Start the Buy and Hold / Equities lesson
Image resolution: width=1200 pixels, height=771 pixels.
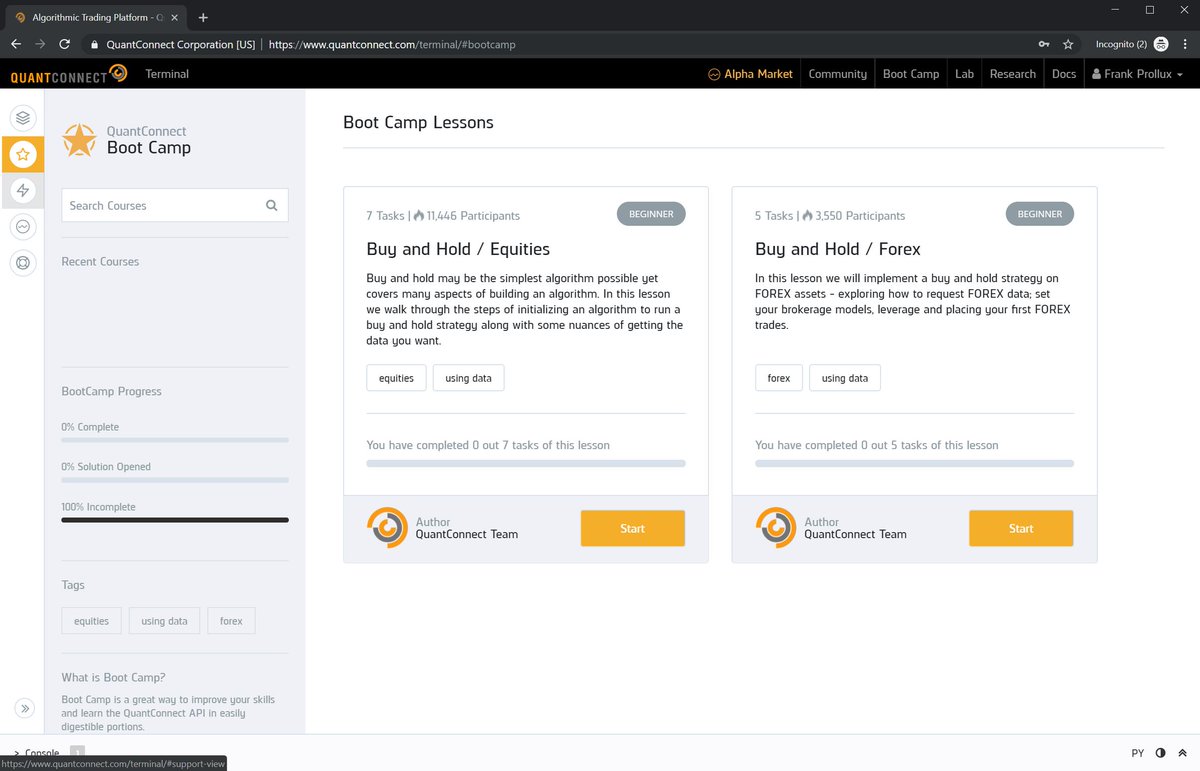[632, 528]
